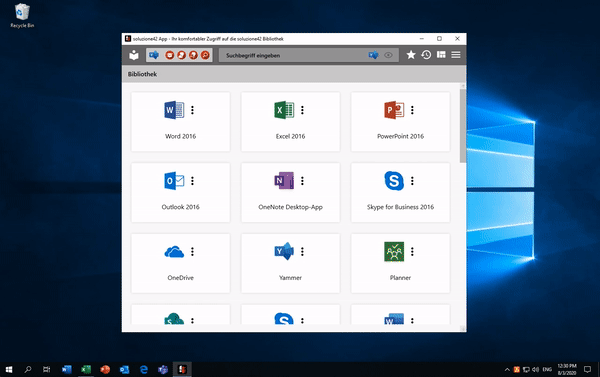Expand options menu for OneNote Desktop-App
The image size is (600, 377).
[302, 181]
